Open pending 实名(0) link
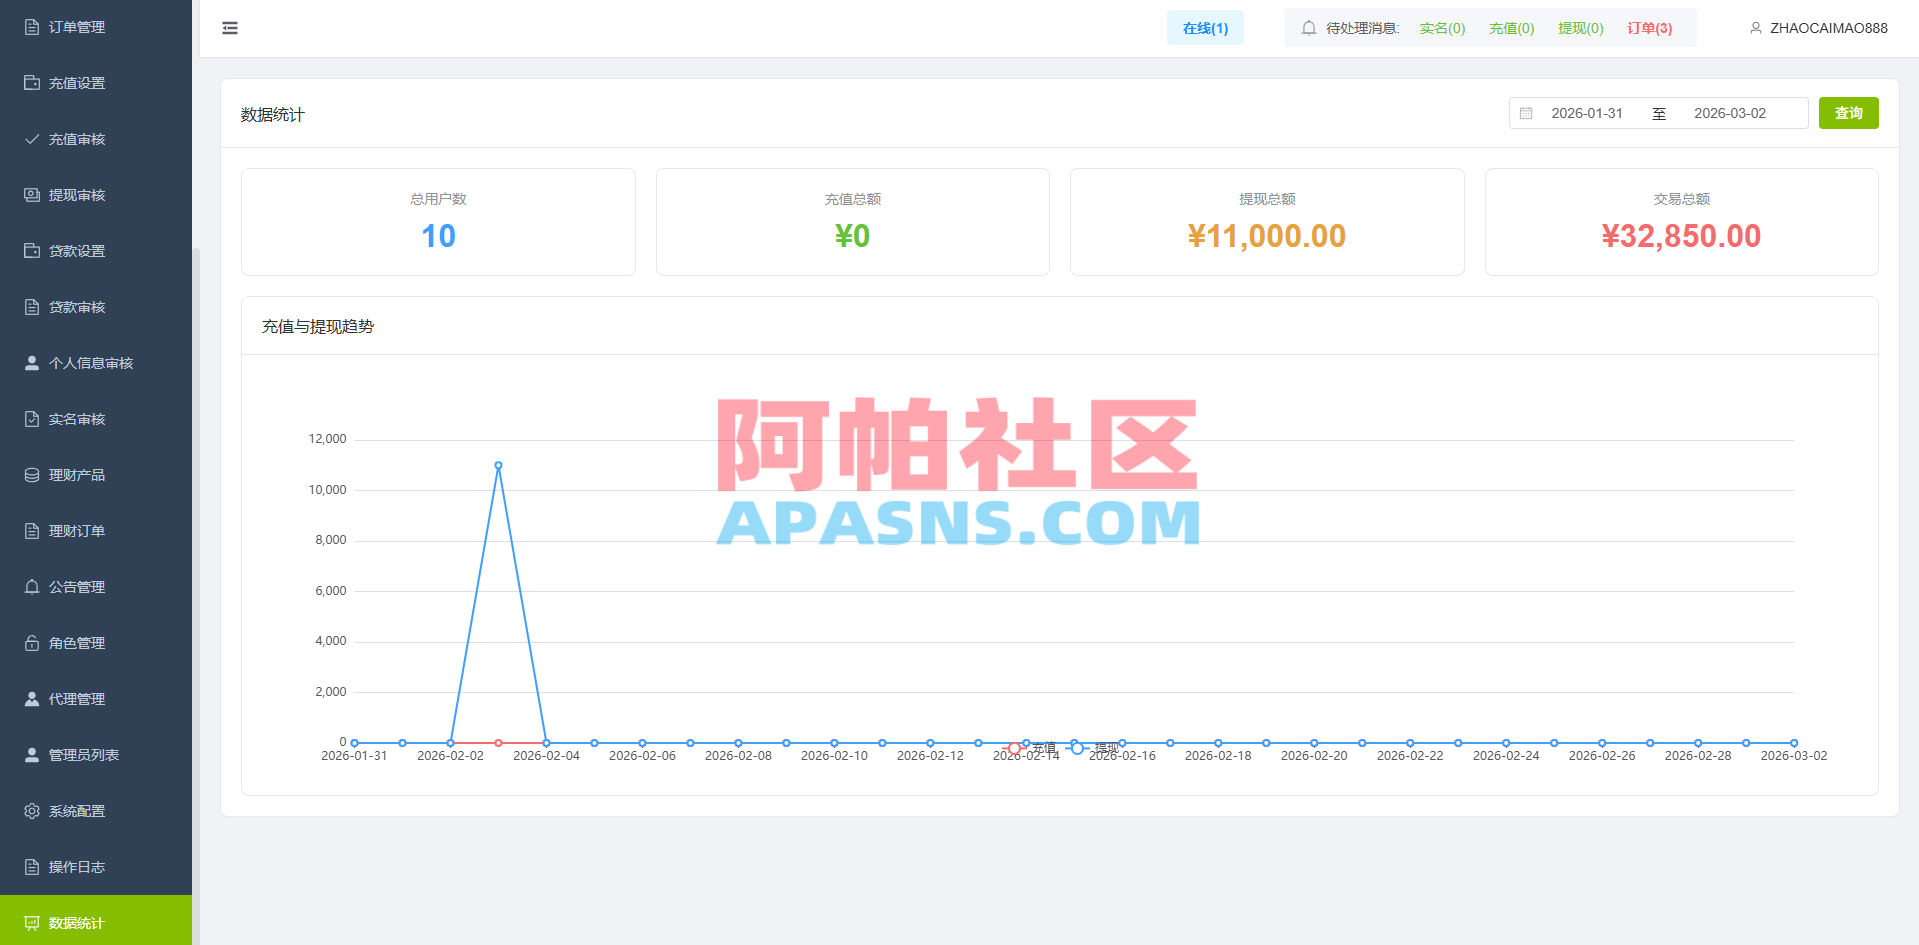 click(x=1442, y=28)
